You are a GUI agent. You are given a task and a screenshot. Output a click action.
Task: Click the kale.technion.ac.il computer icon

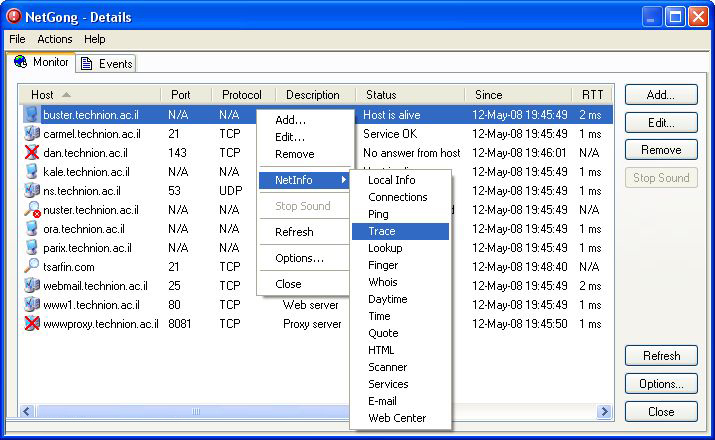point(32,172)
